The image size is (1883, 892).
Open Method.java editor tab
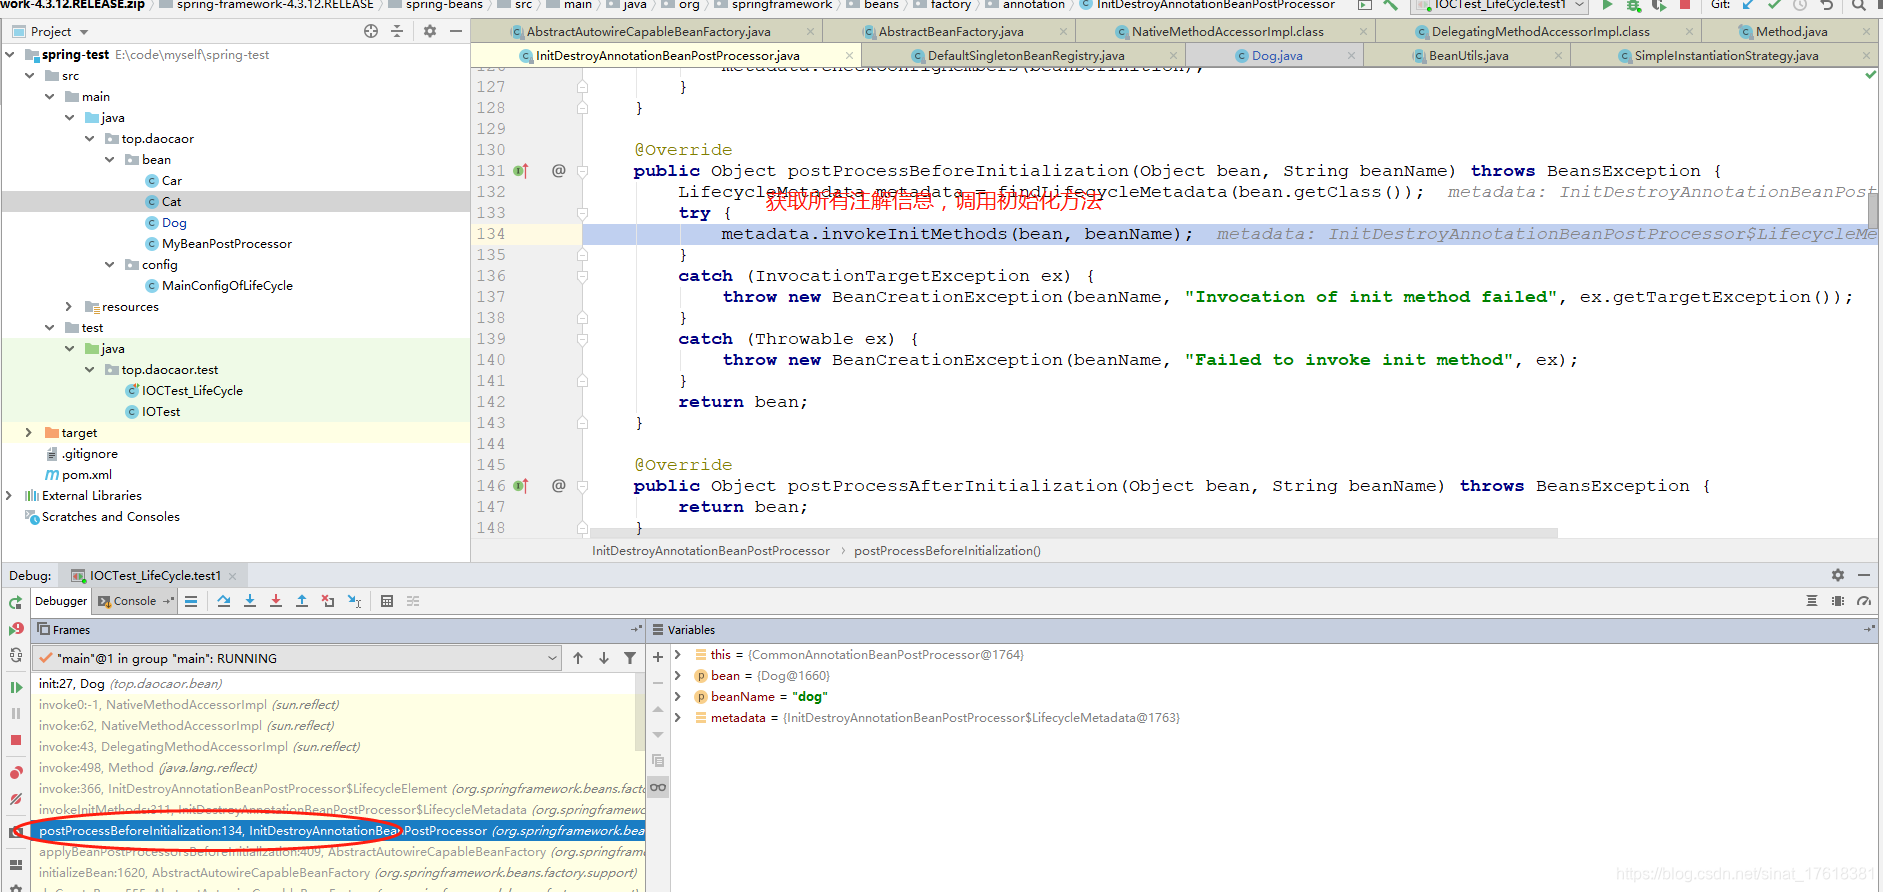(x=1791, y=32)
